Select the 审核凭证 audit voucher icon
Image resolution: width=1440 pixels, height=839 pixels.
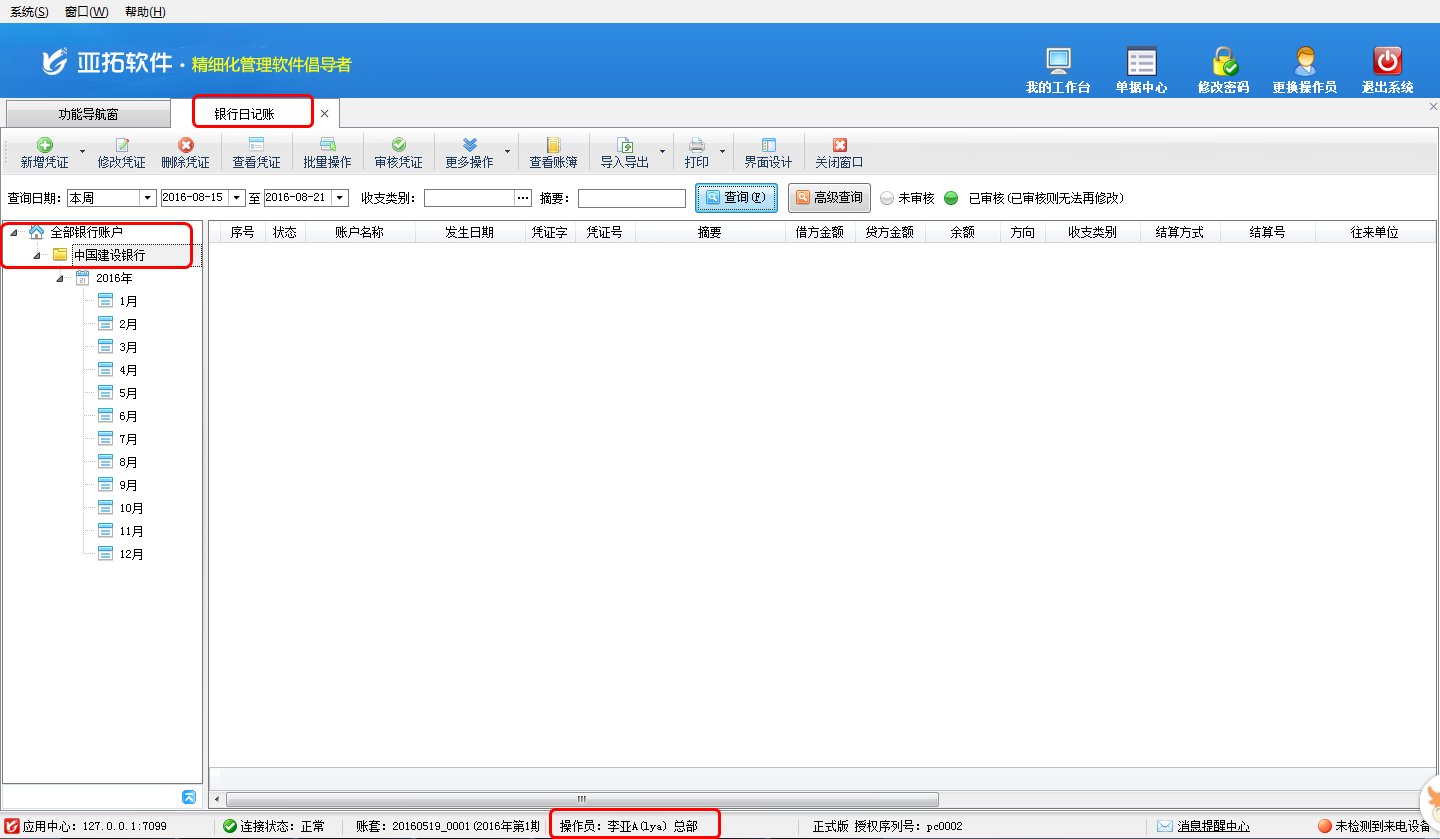[398, 146]
